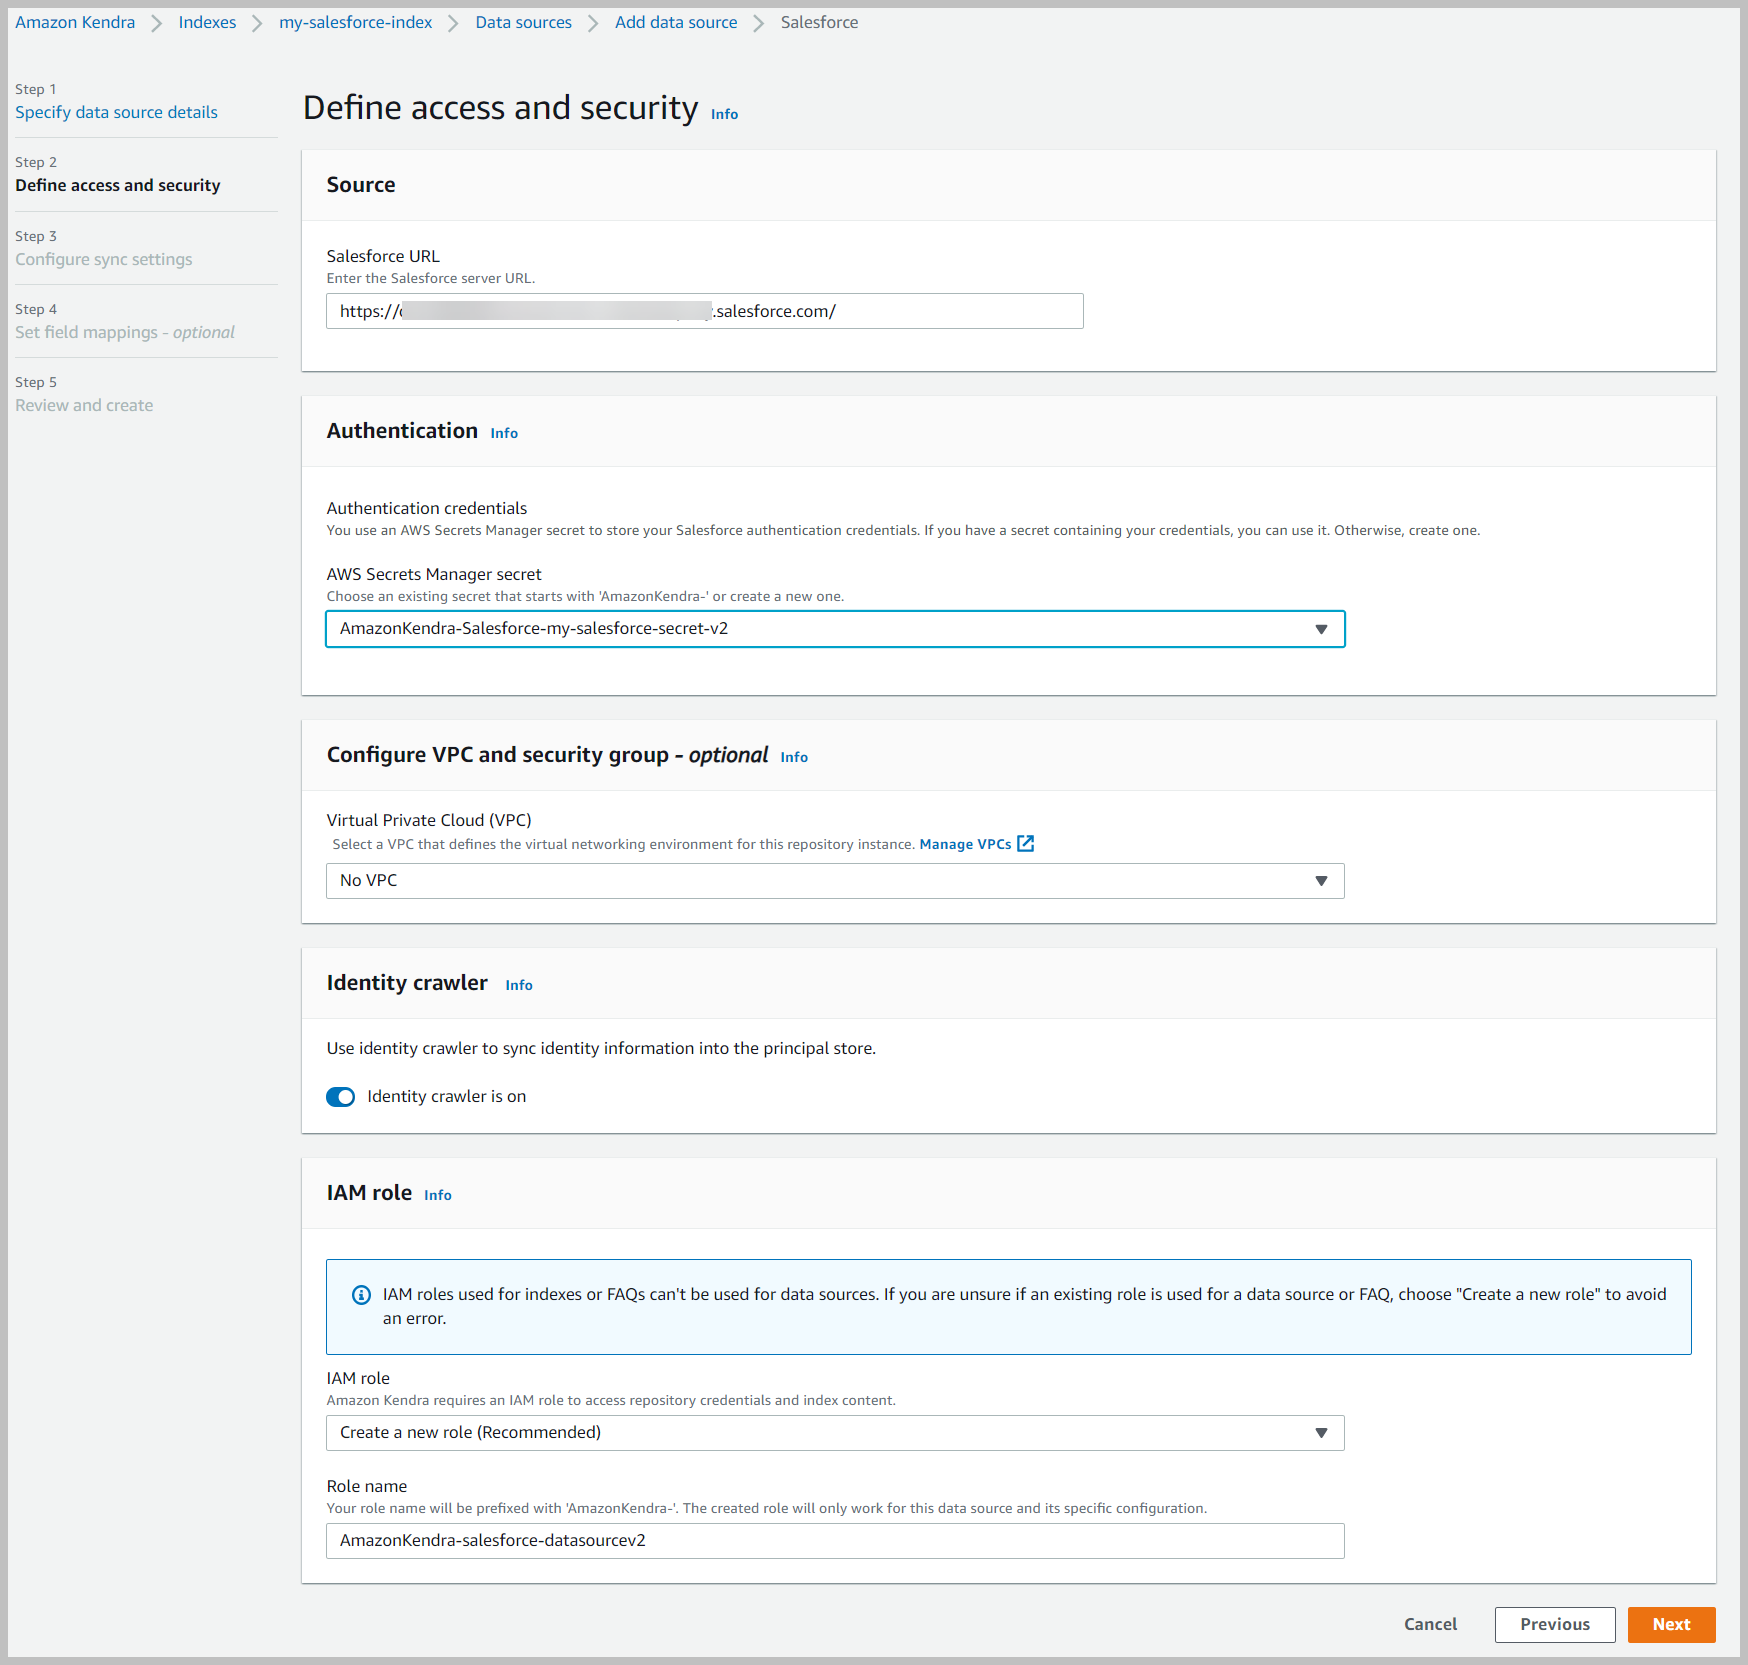The width and height of the screenshot is (1748, 1665).
Task: Return to Add data source breadcrumb
Action: tap(676, 22)
